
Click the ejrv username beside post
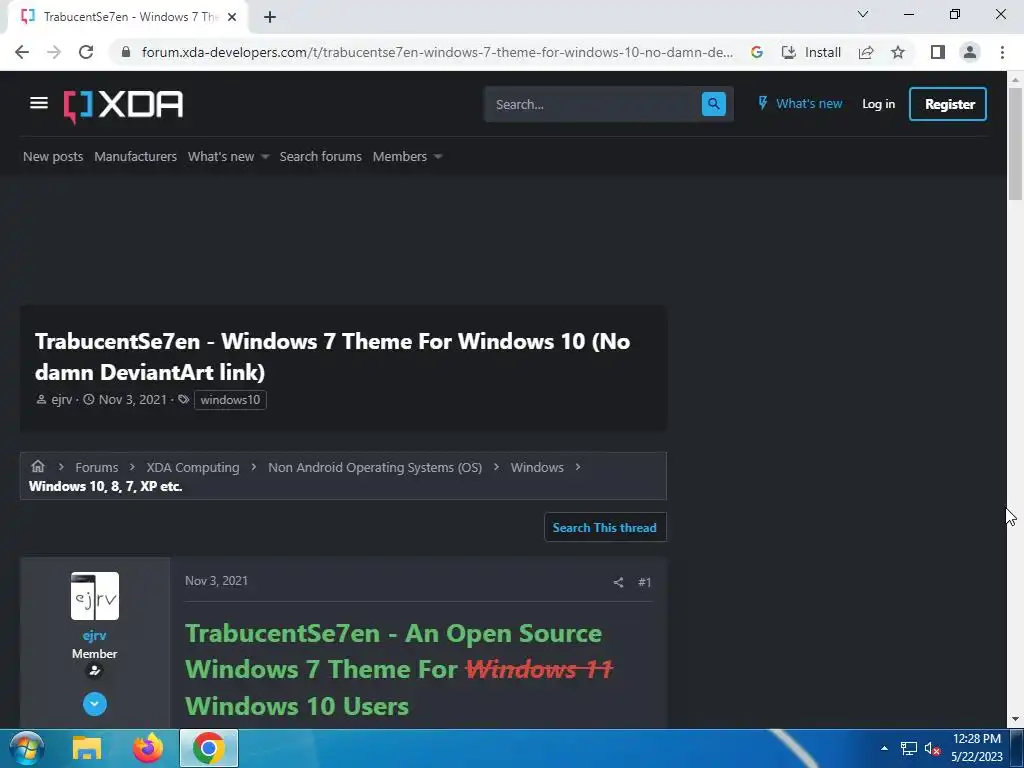(x=95, y=635)
